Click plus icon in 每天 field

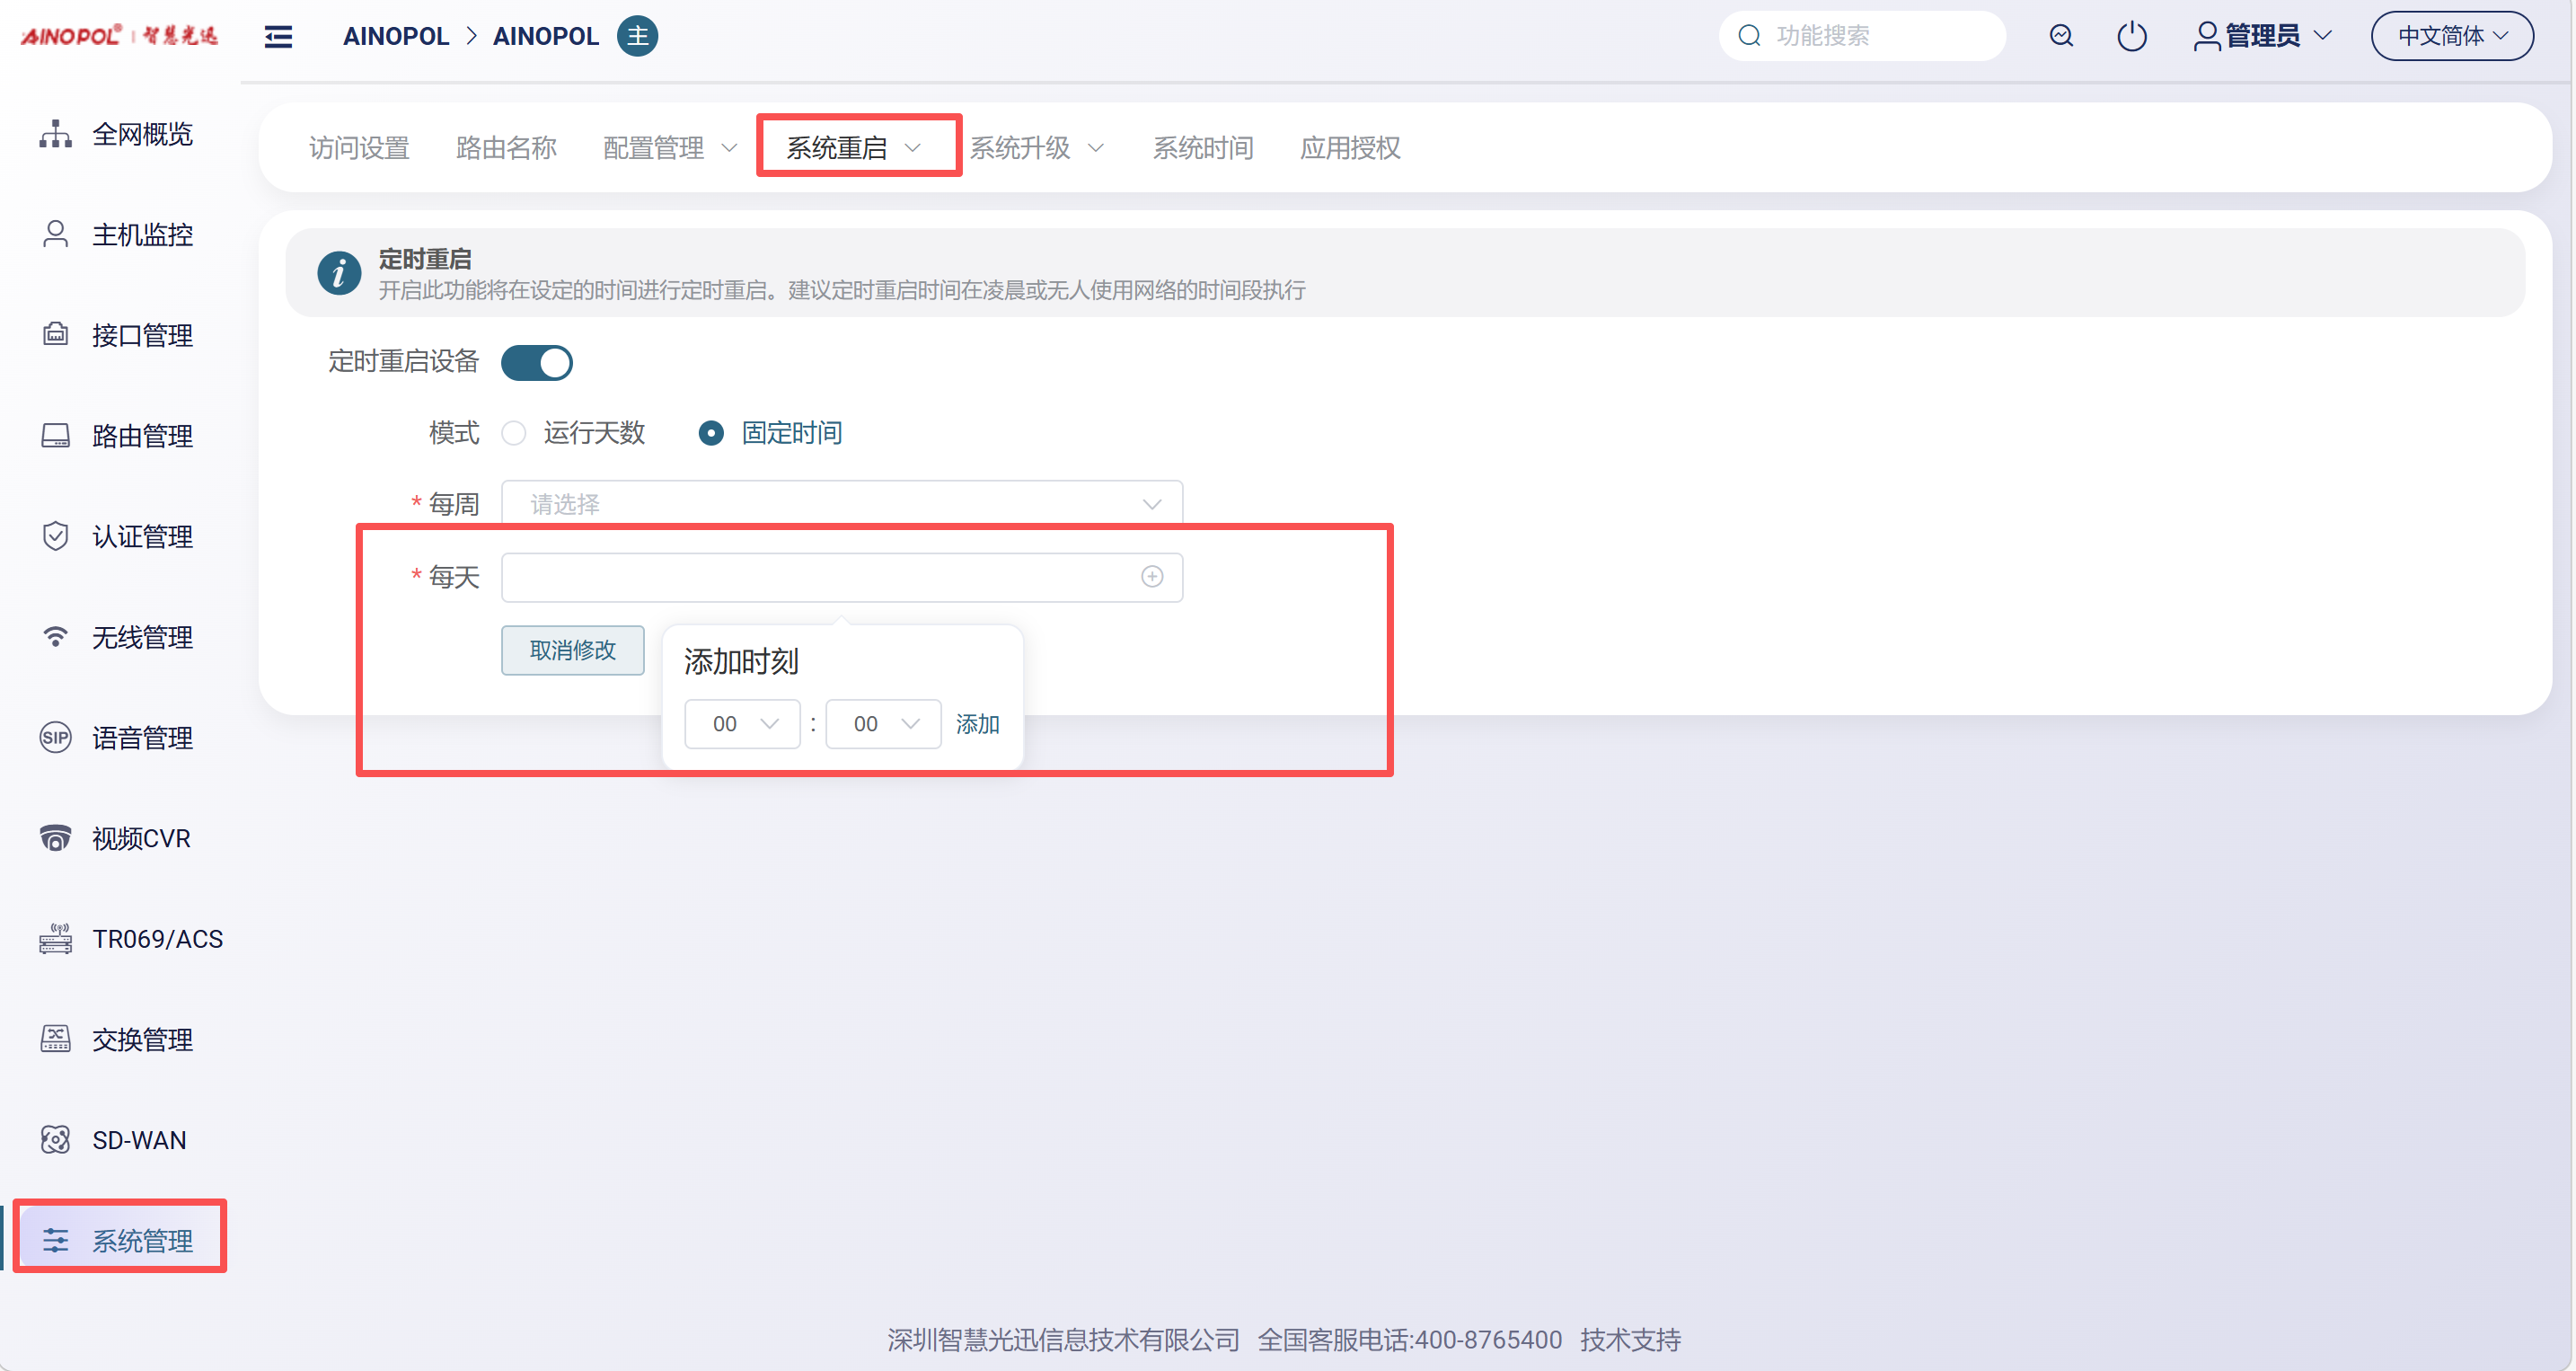pos(1152,577)
